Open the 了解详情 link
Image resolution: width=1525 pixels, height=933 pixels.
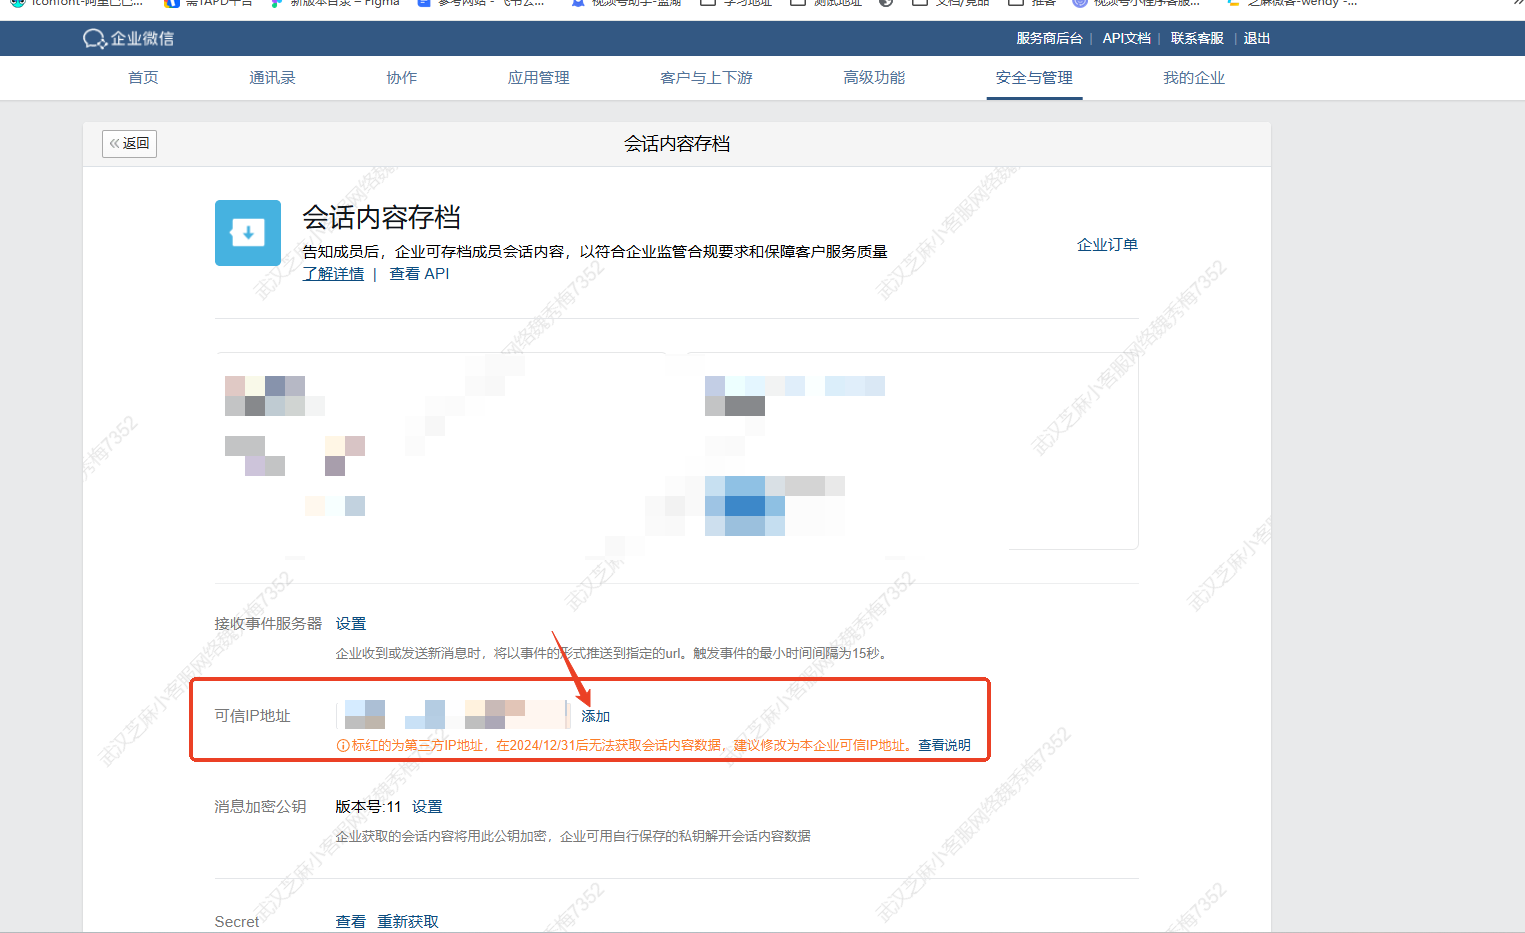[333, 273]
